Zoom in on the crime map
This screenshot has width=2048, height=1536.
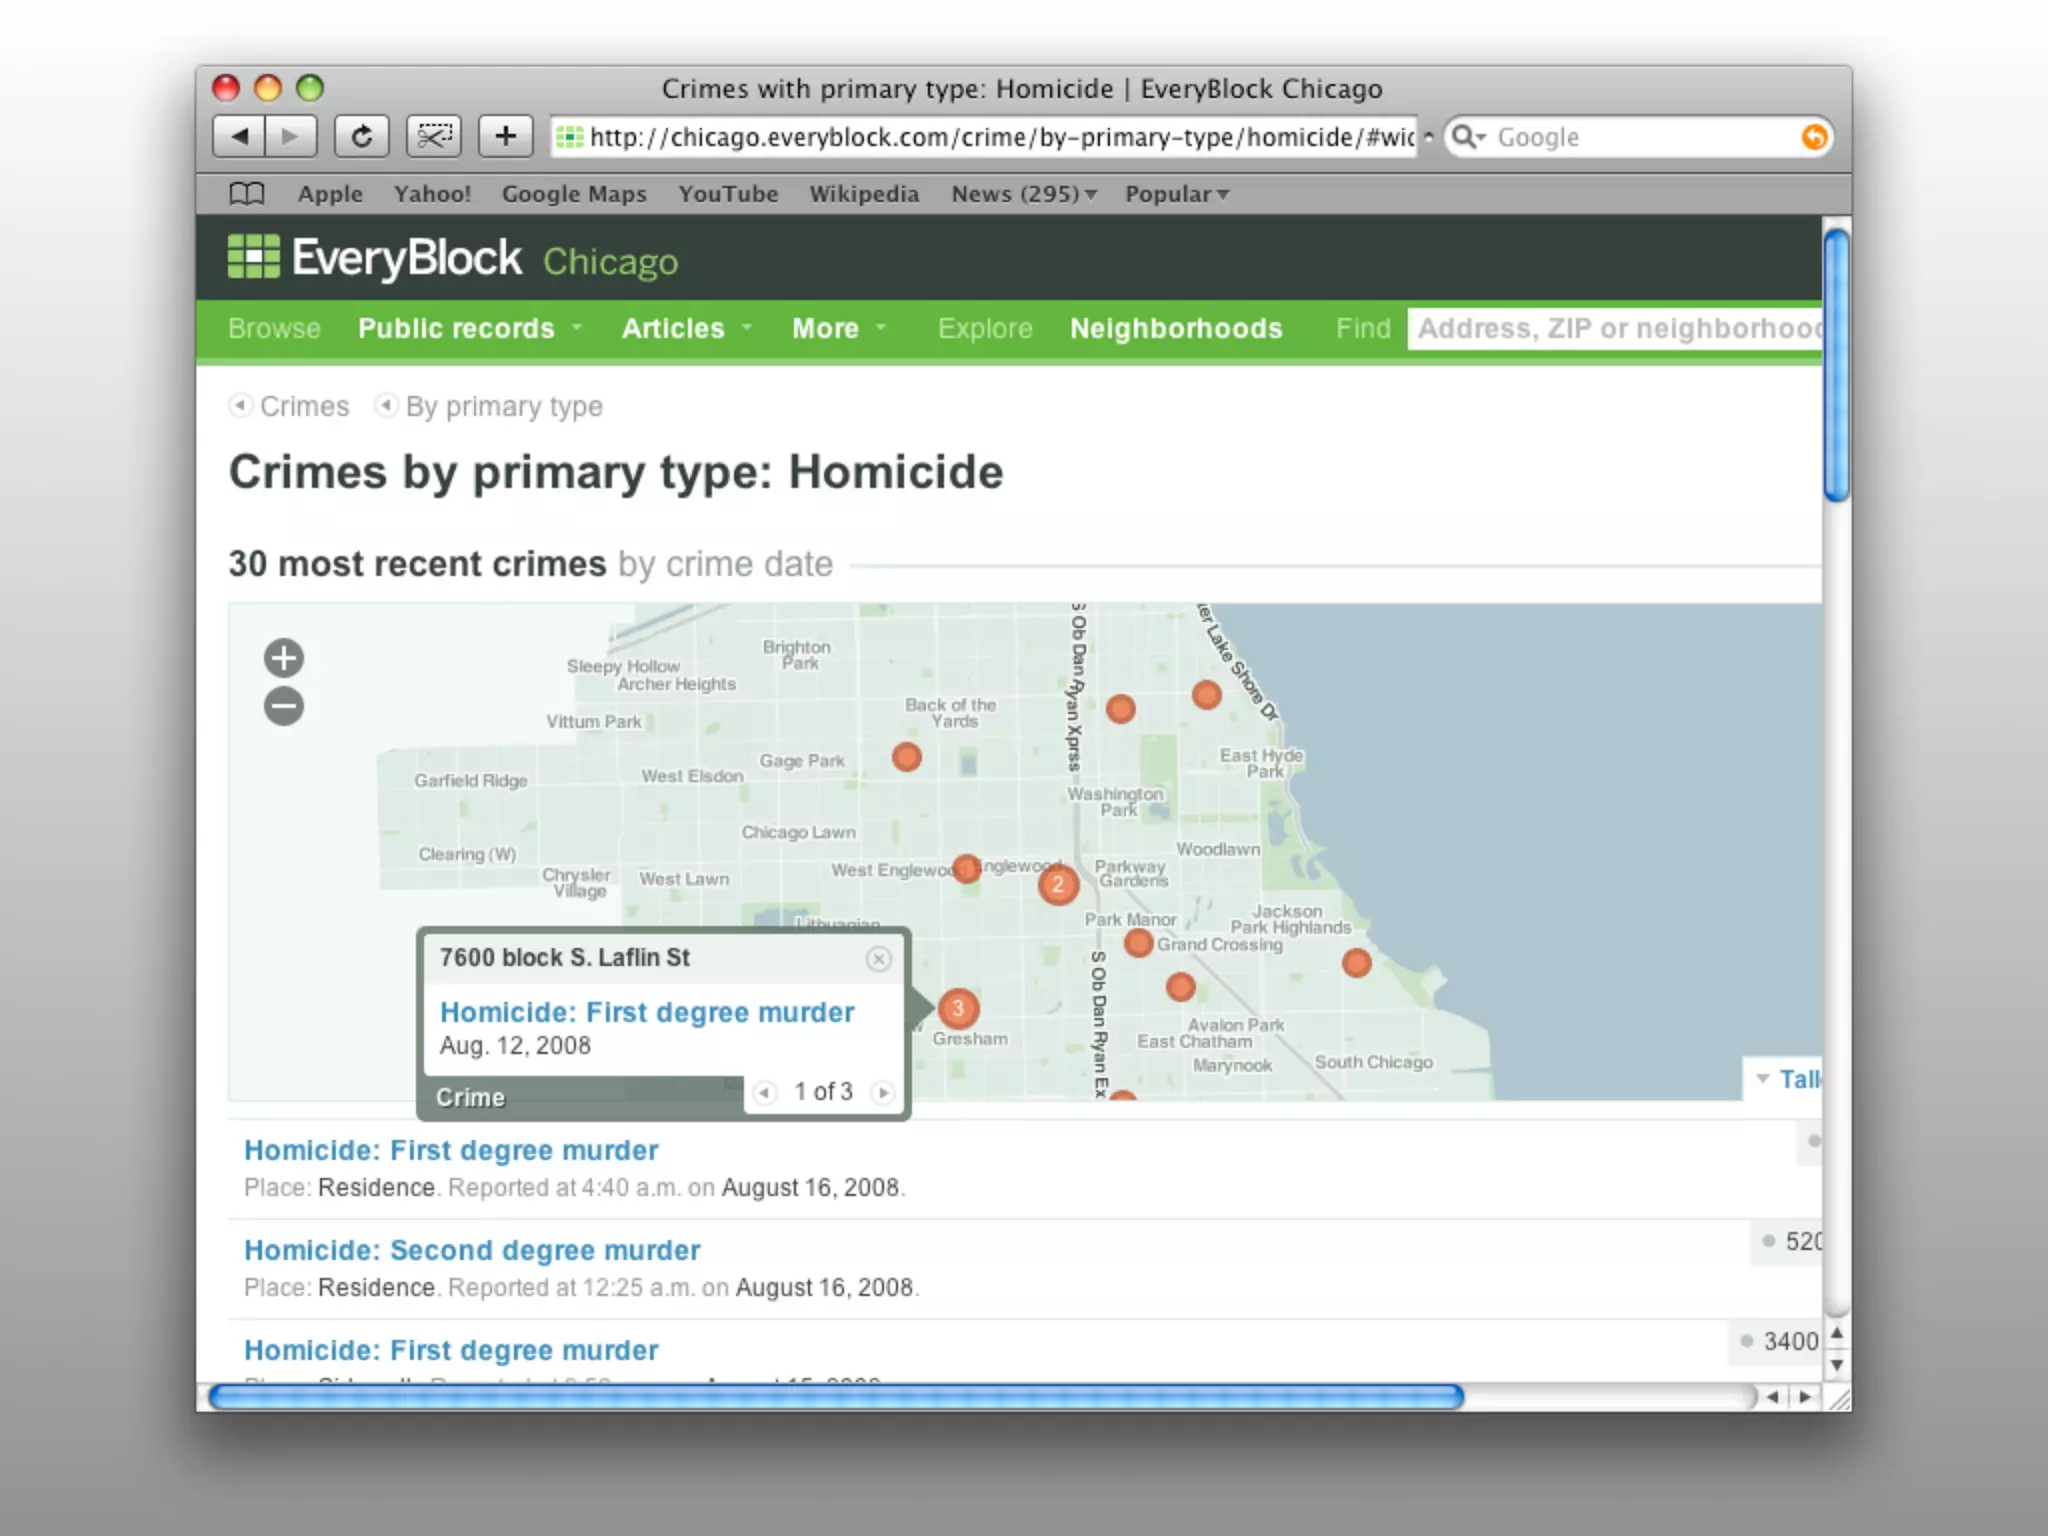pyautogui.click(x=284, y=658)
